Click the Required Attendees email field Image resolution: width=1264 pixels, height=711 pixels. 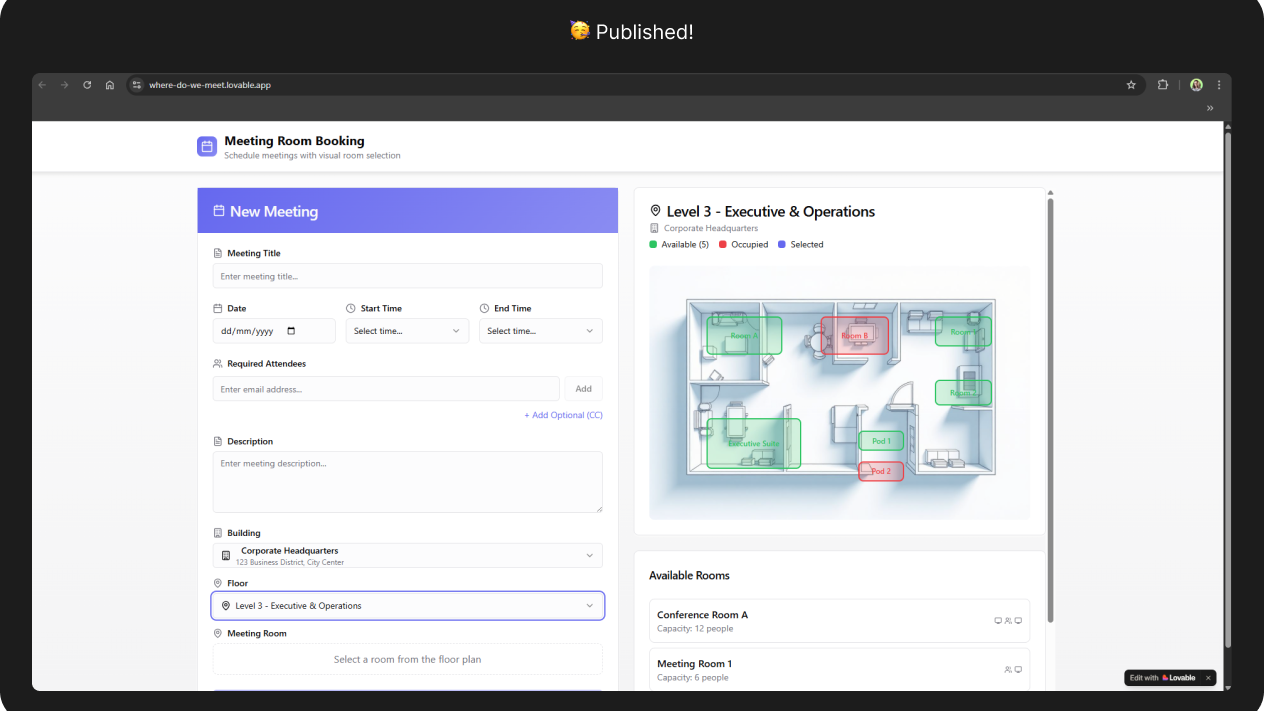(x=386, y=389)
